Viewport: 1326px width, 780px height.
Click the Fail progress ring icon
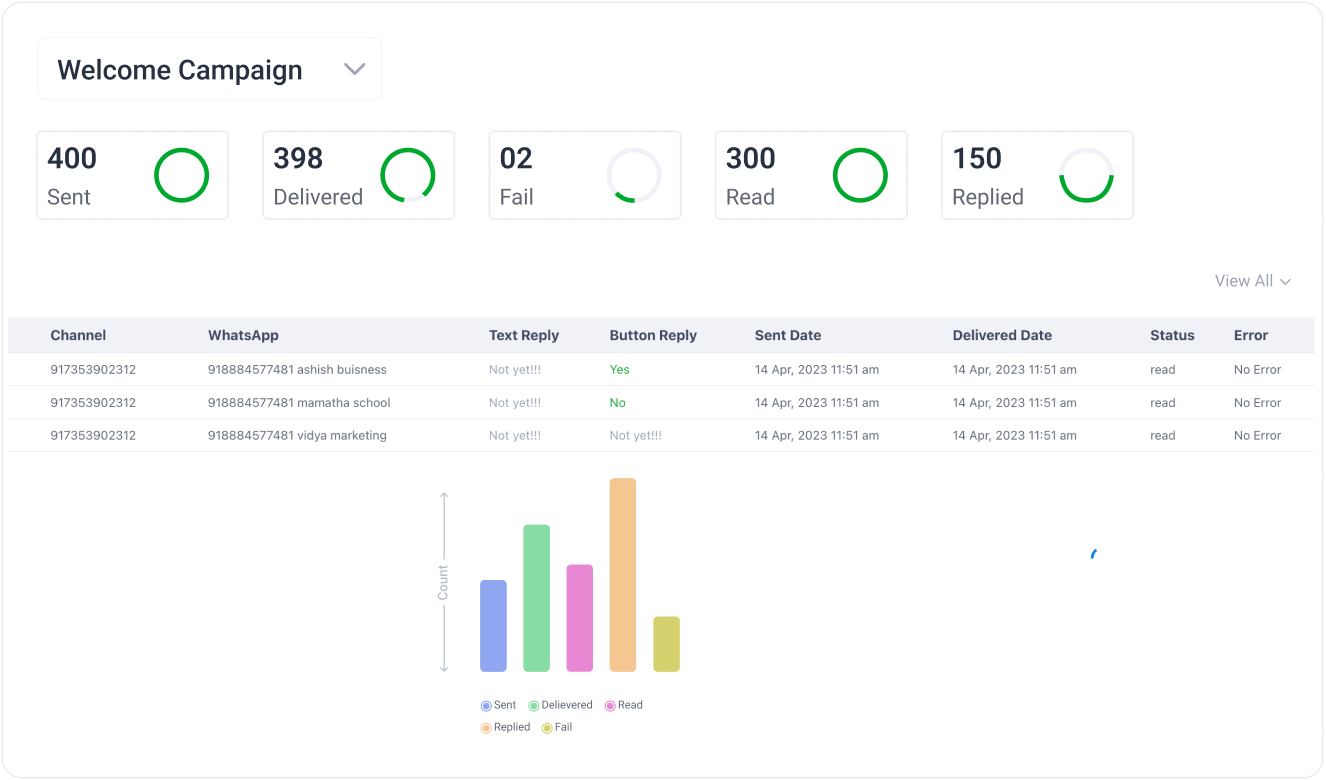pyautogui.click(x=633, y=175)
